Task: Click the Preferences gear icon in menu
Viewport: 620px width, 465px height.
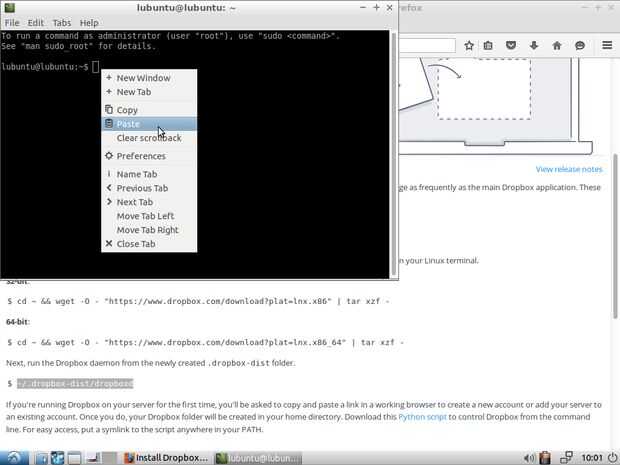Action: 109,156
